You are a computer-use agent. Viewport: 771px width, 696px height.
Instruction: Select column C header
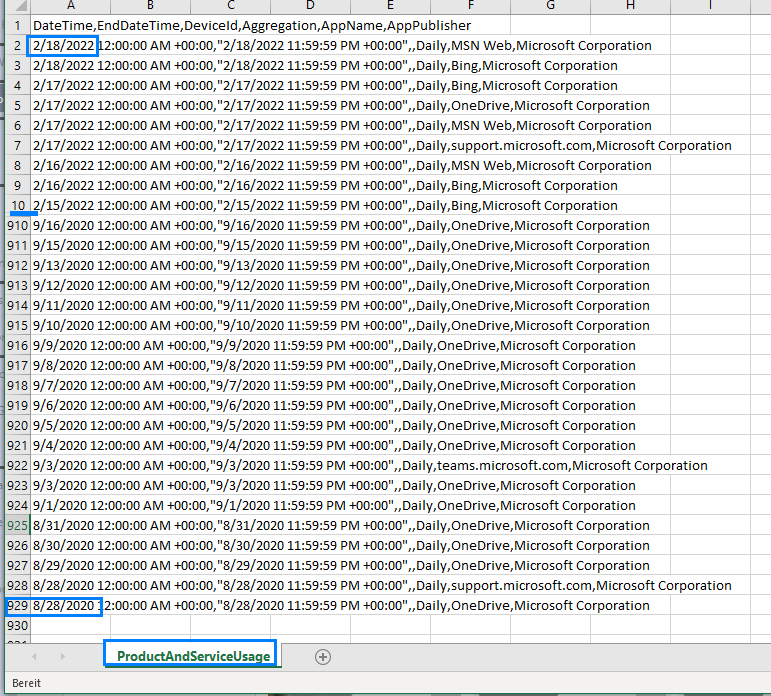[231, 6]
